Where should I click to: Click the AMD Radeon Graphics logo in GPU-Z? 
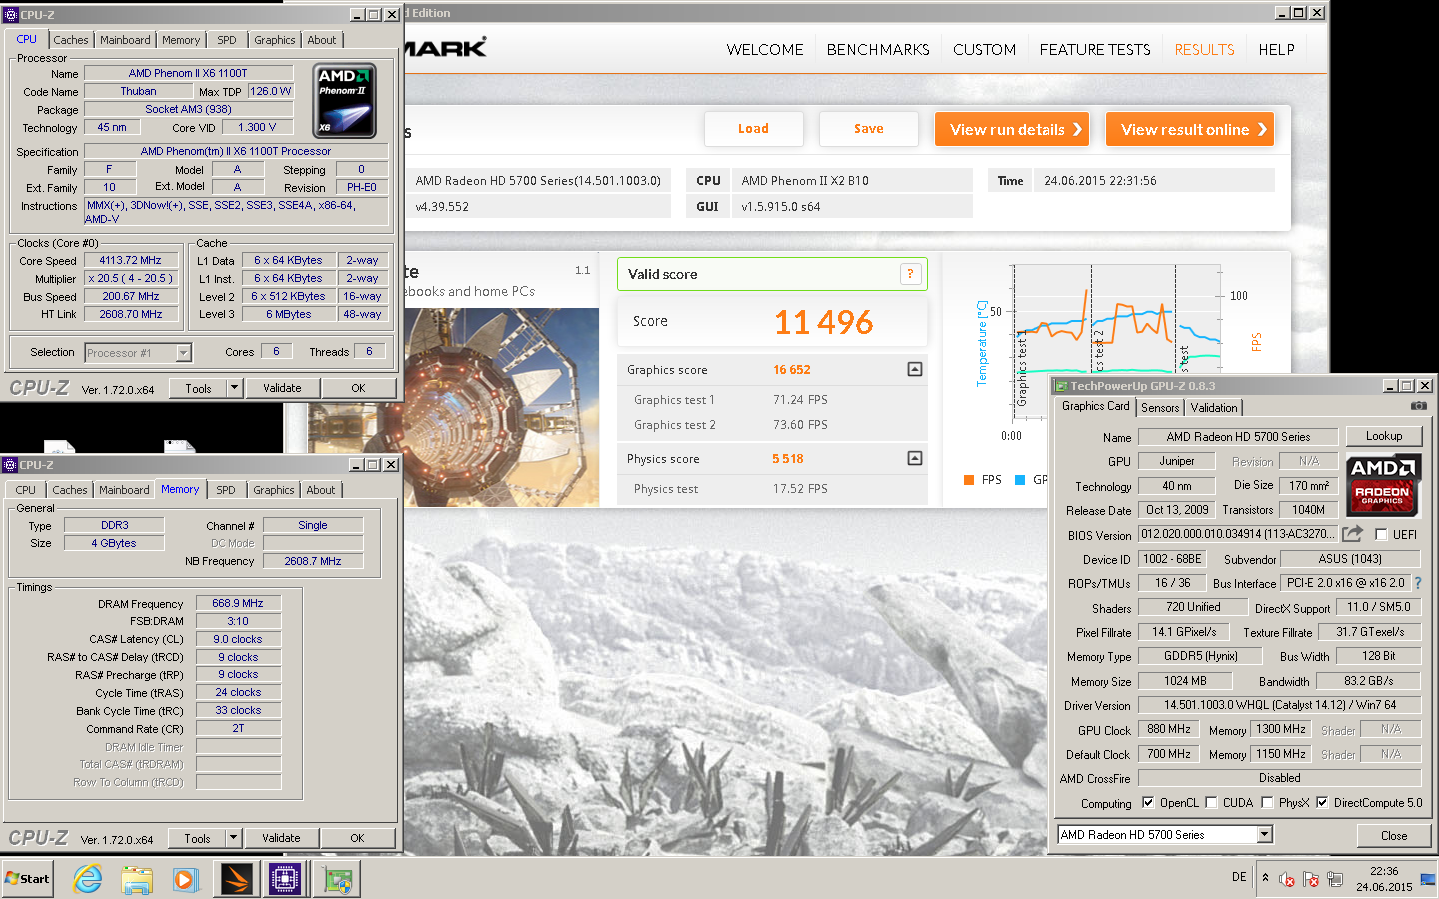pos(1383,485)
